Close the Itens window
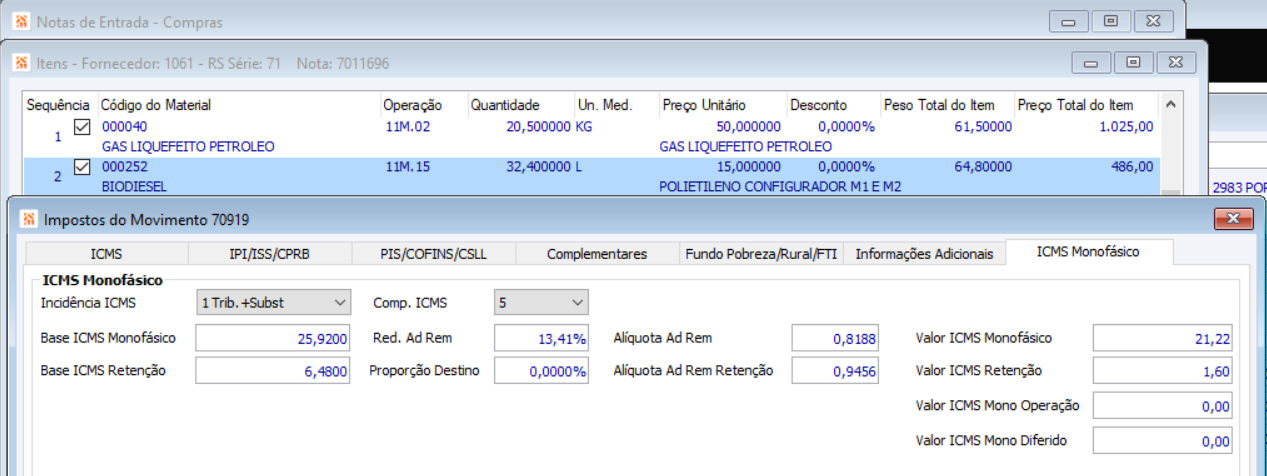The image size is (1267, 476). 1175,63
